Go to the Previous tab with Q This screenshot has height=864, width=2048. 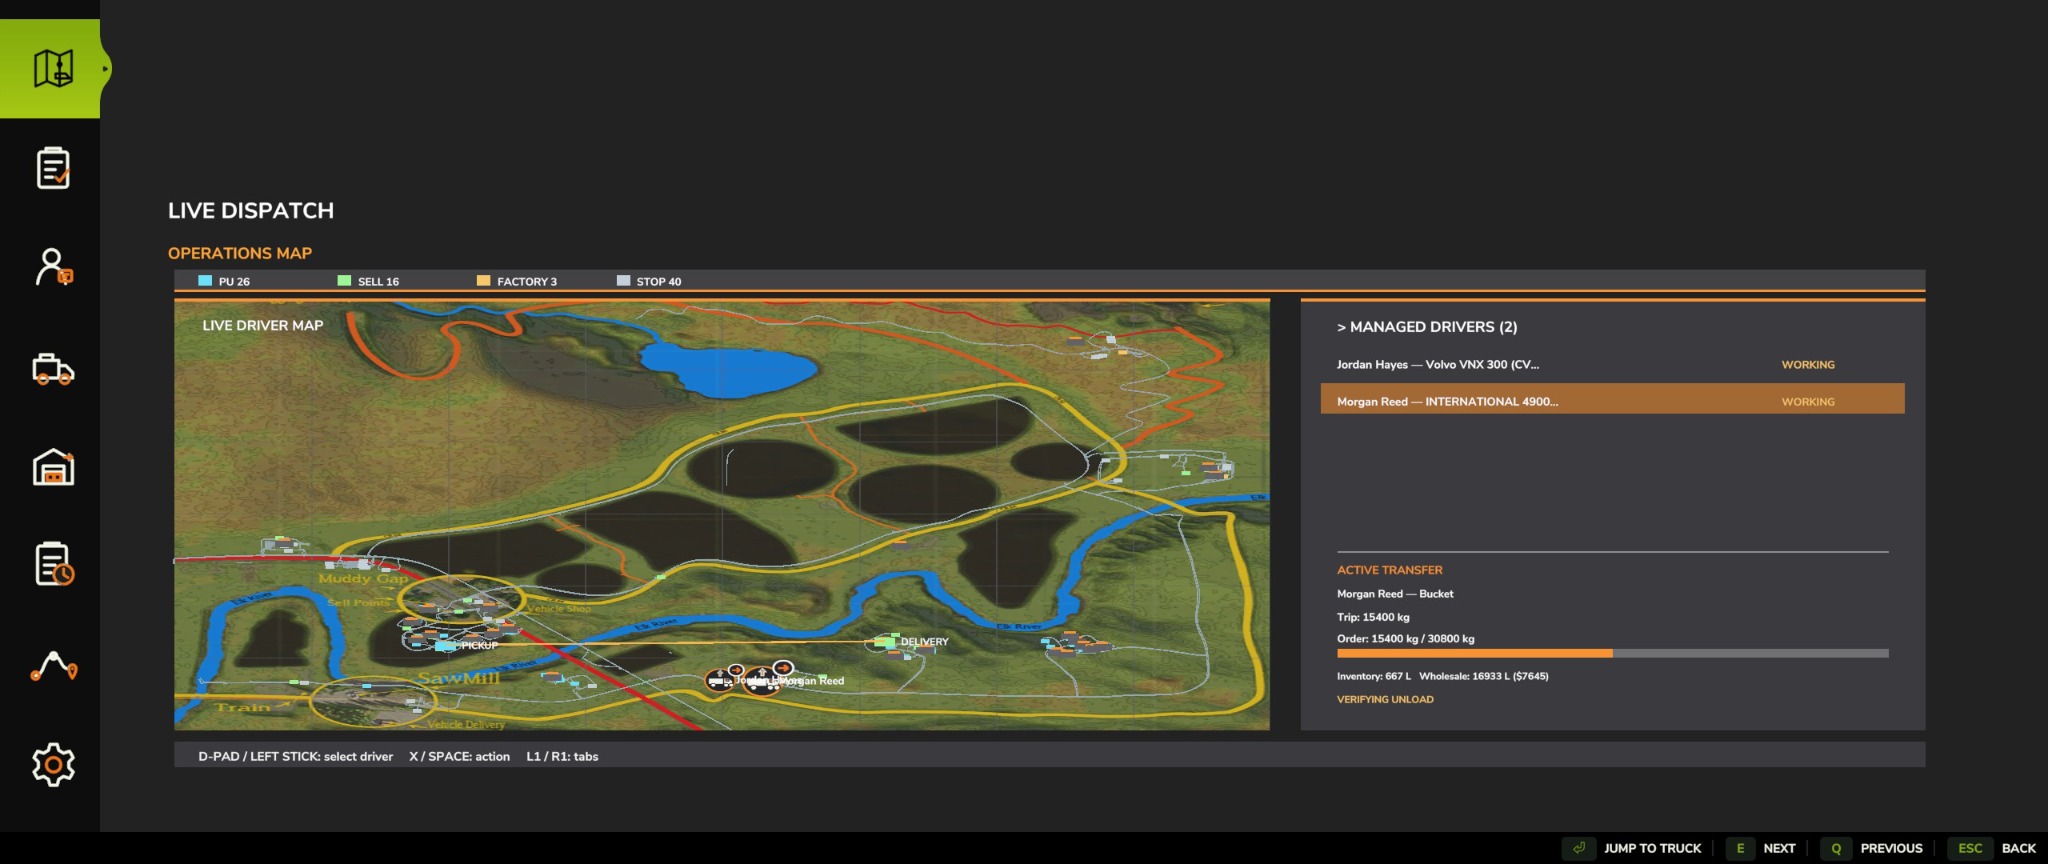tap(1872, 848)
